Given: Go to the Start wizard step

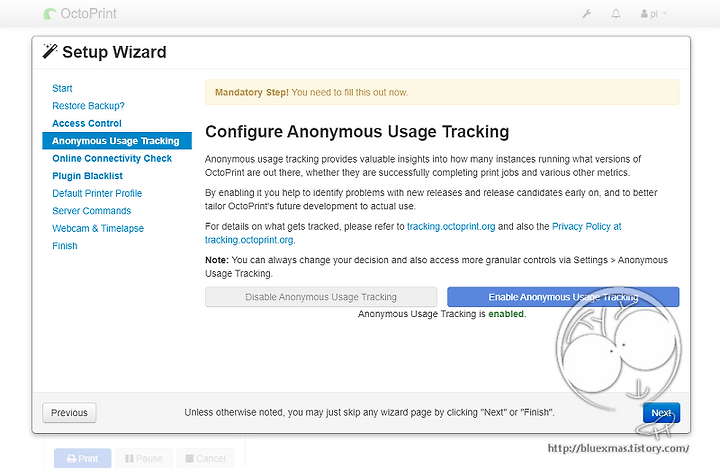Looking at the screenshot, I should (x=62, y=88).
